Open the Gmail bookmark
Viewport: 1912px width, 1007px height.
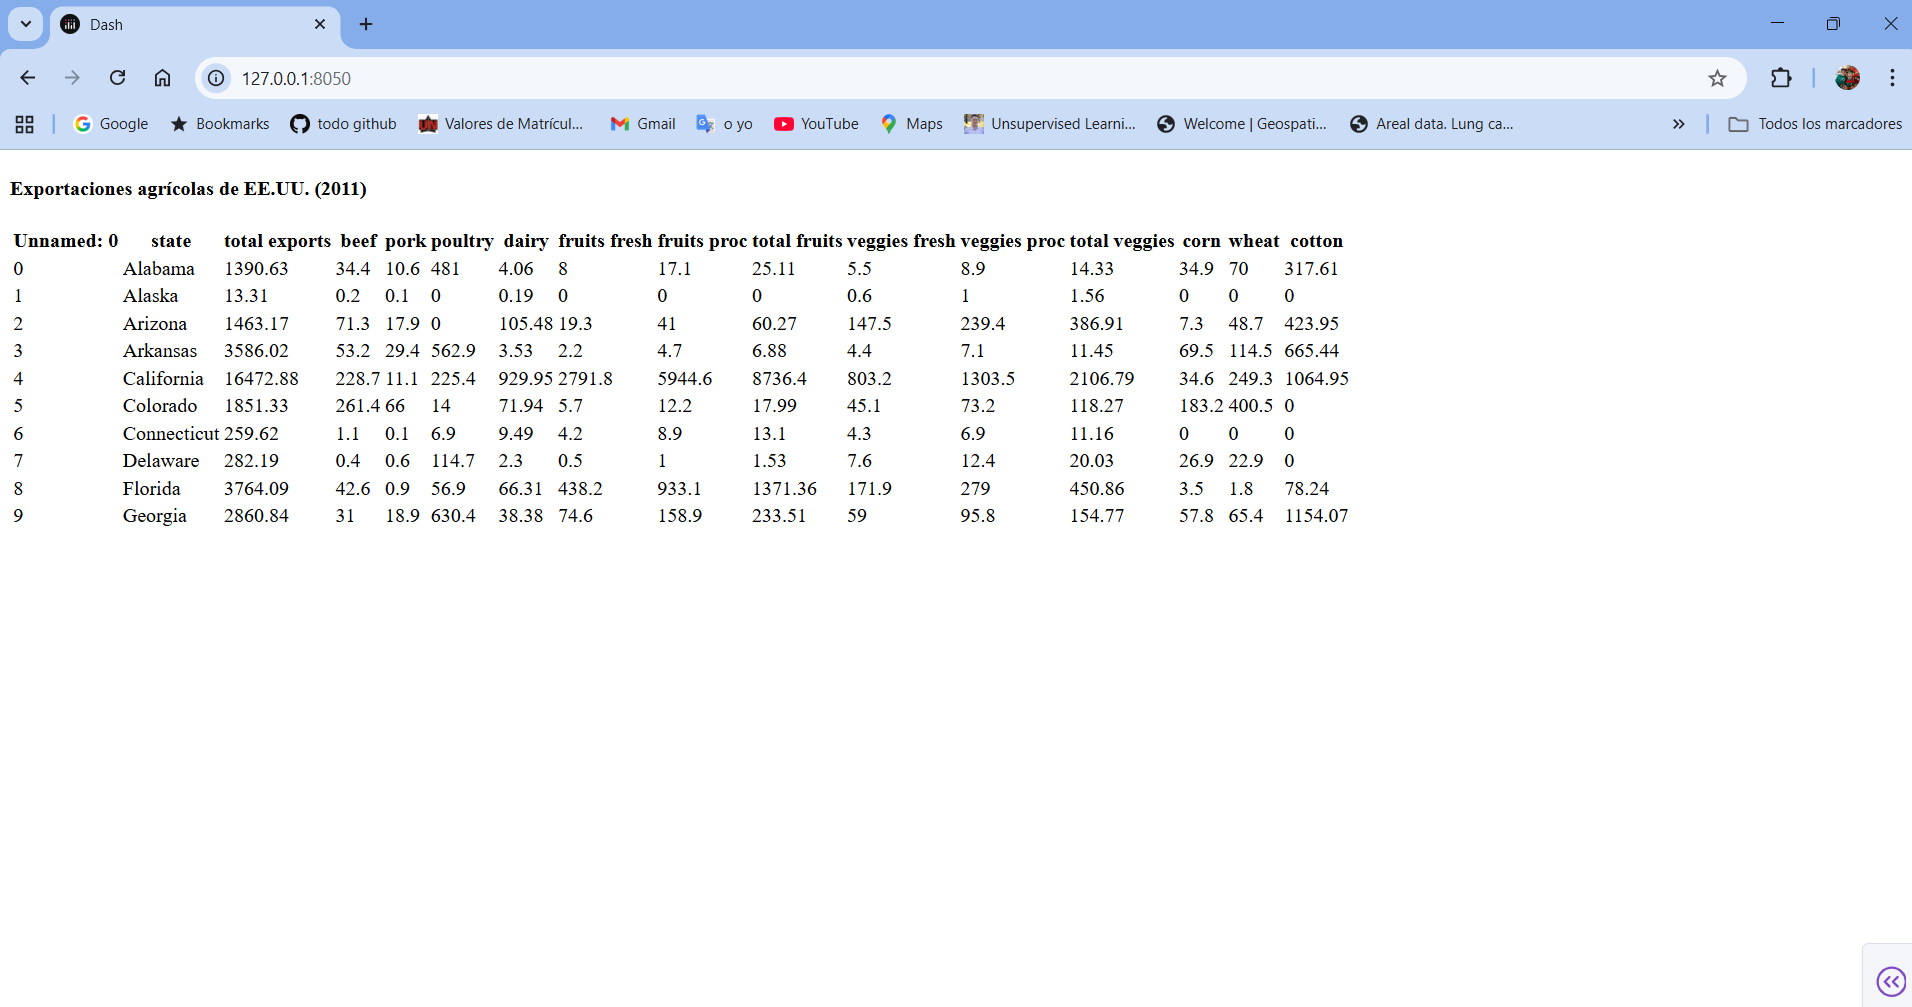tap(643, 124)
